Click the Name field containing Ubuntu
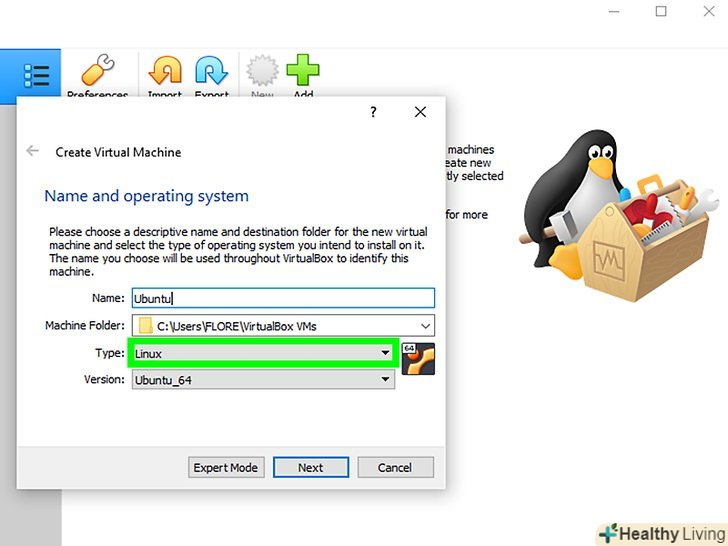 pyautogui.click(x=283, y=298)
